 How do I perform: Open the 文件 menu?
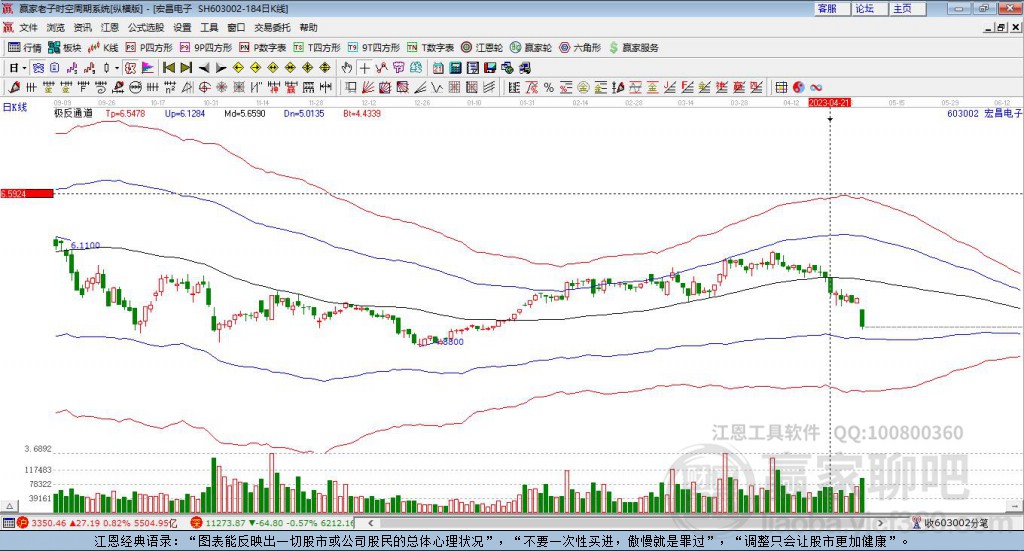click(28, 27)
